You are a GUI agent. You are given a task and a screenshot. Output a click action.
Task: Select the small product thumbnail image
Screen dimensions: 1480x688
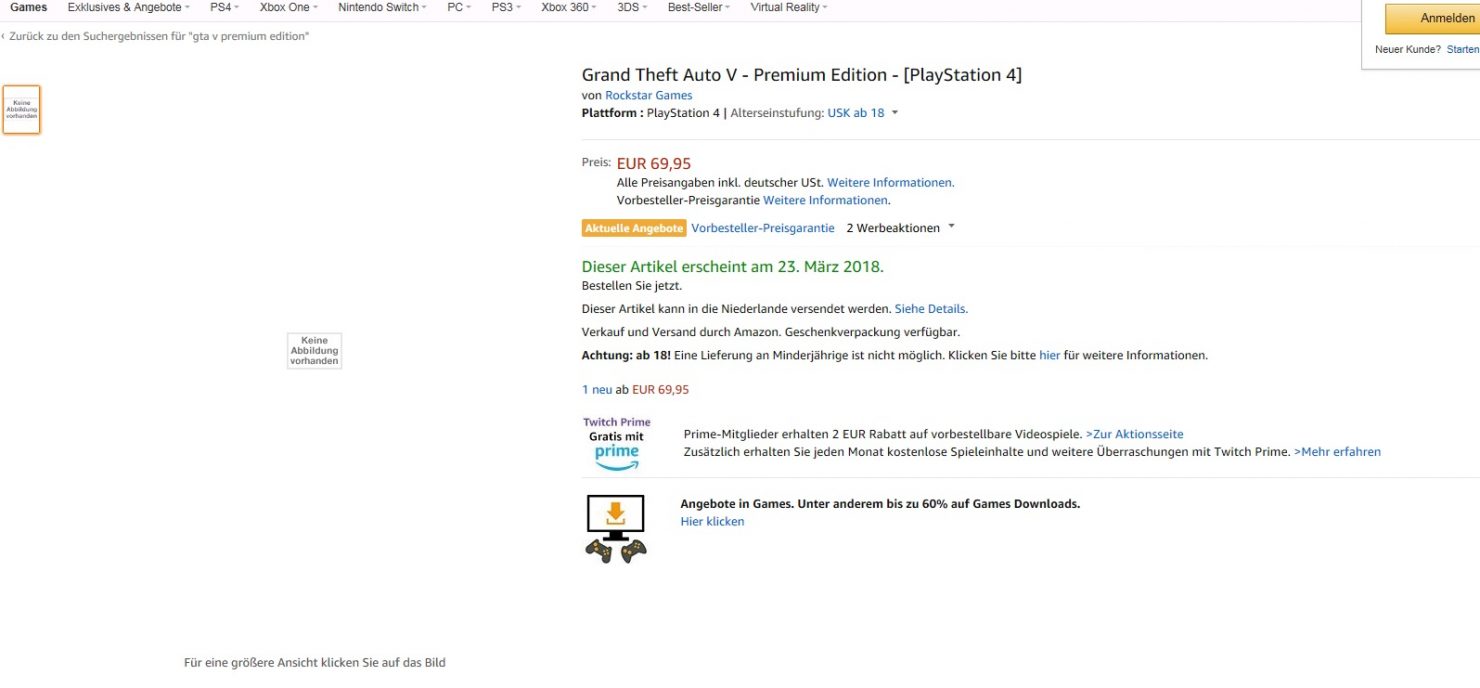click(x=21, y=110)
